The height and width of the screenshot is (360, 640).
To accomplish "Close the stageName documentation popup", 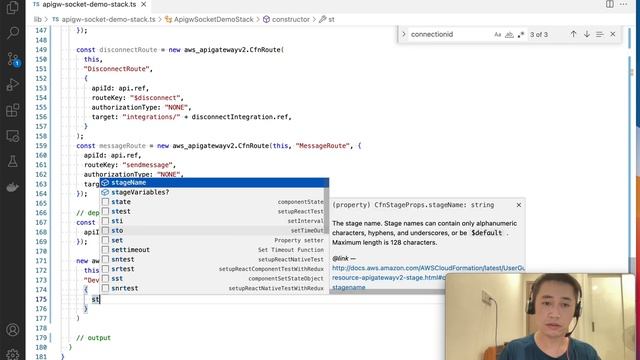I will pyautogui.click(x=519, y=205).
